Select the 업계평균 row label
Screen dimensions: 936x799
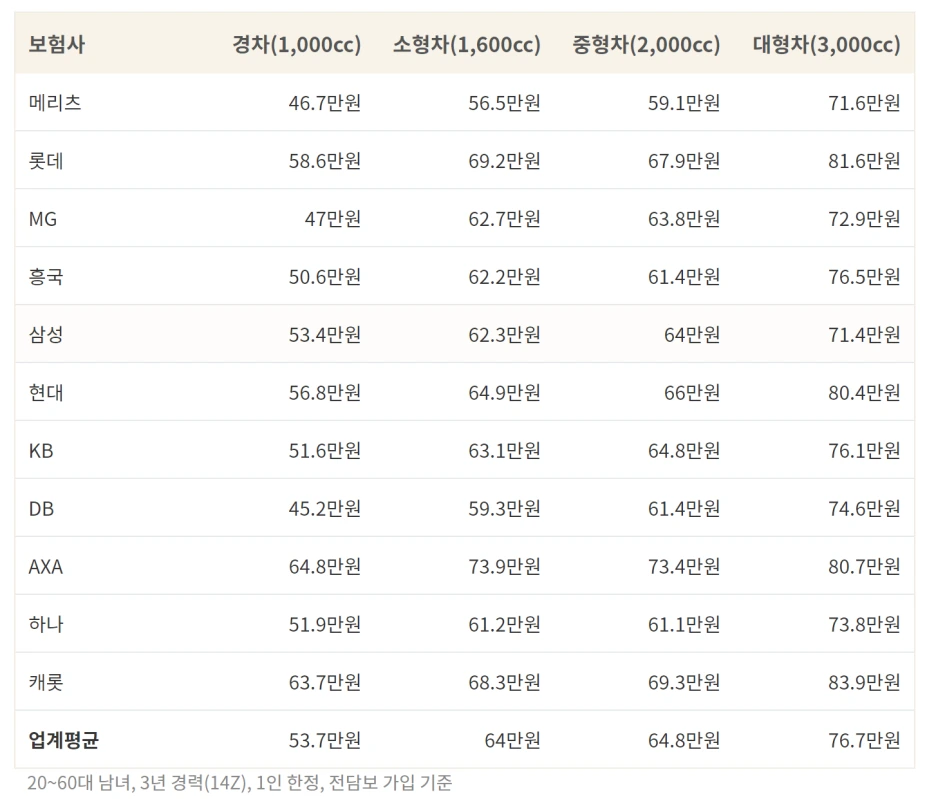point(64,740)
